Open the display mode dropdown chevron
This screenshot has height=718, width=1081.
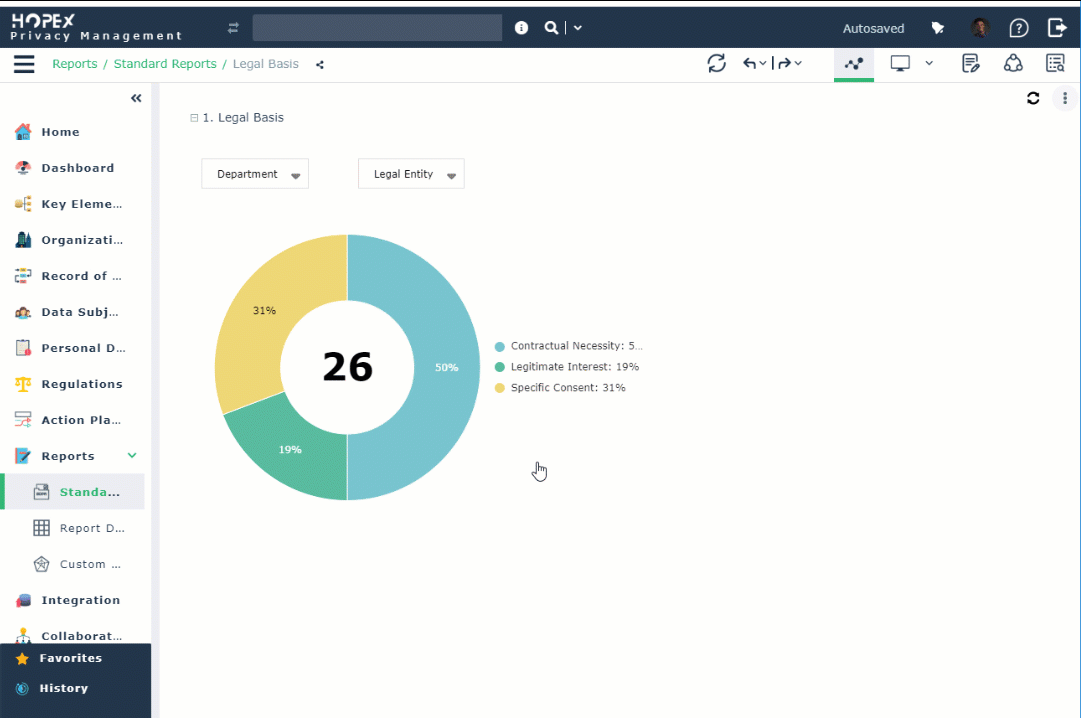point(929,63)
